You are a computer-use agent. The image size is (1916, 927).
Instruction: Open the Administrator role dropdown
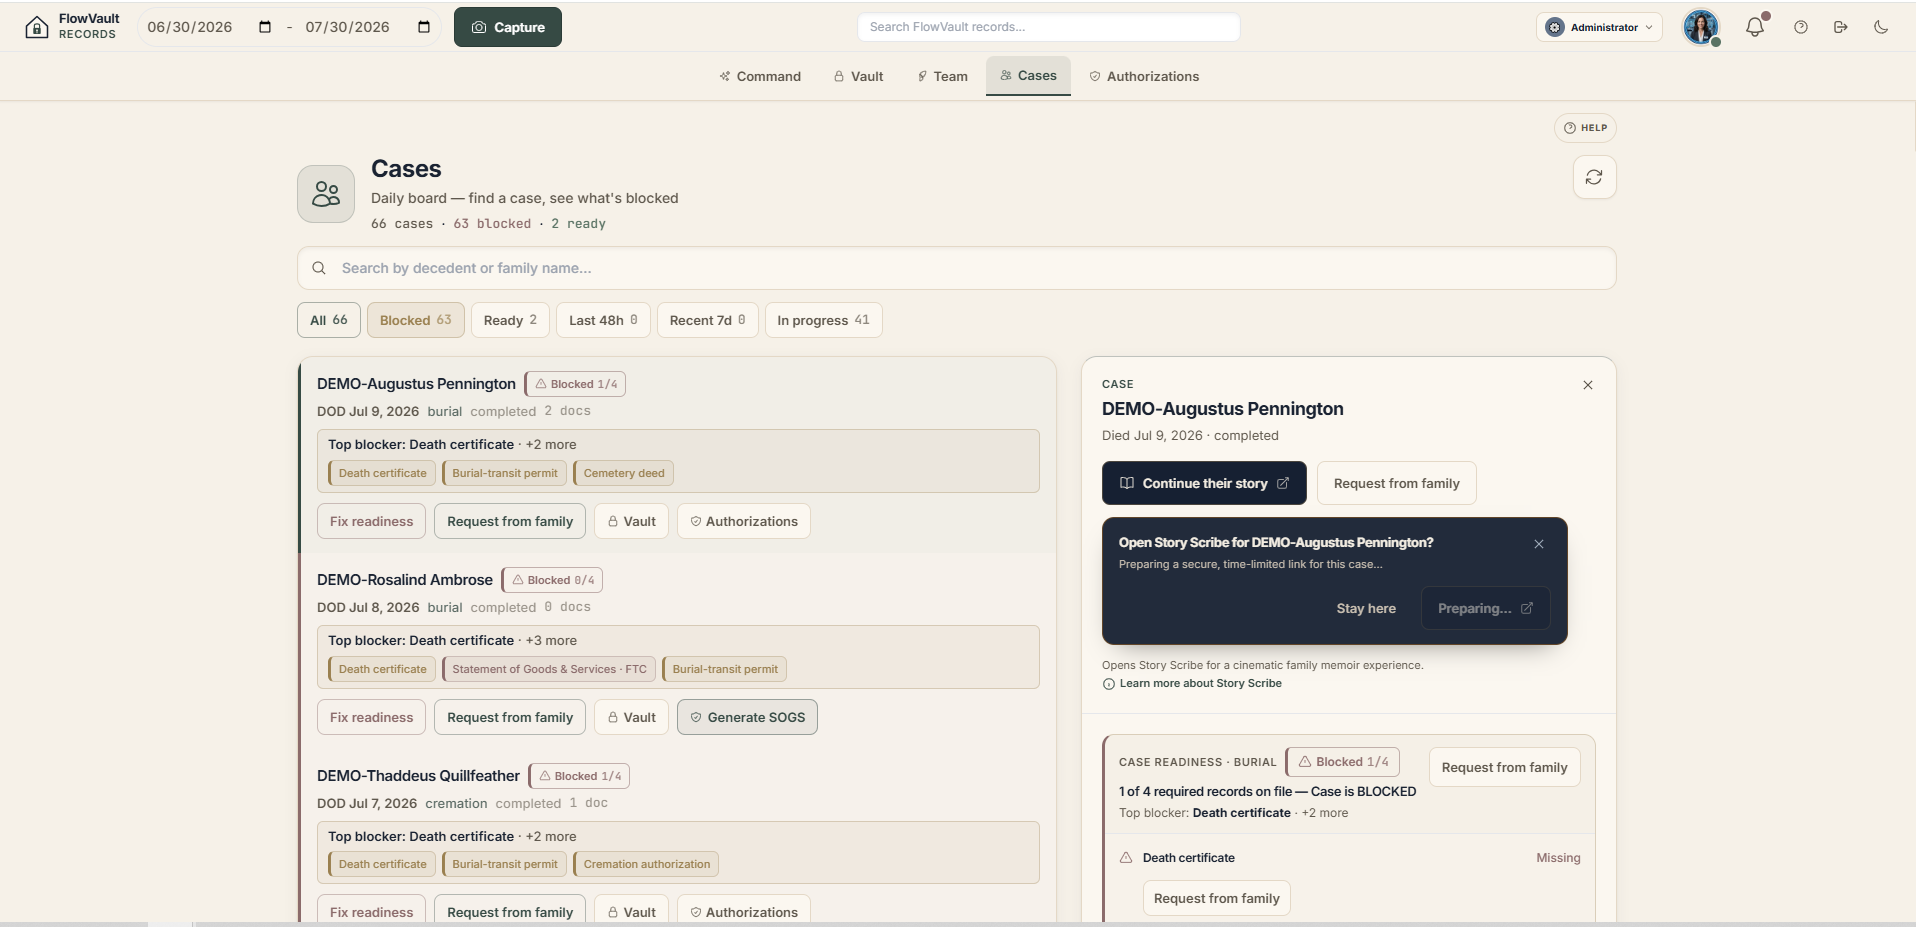tap(1599, 27)
